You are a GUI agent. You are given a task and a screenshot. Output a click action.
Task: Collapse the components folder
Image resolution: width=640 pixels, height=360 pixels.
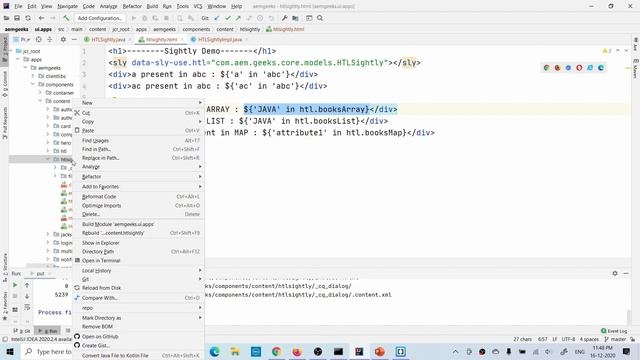click(33, 84)
